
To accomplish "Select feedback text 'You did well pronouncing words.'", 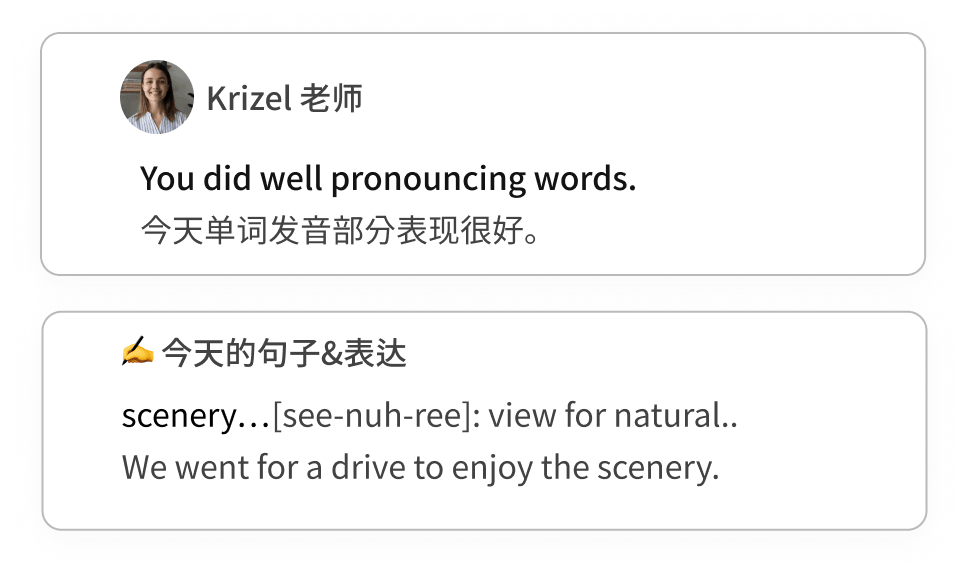I will tap(388, 179).
